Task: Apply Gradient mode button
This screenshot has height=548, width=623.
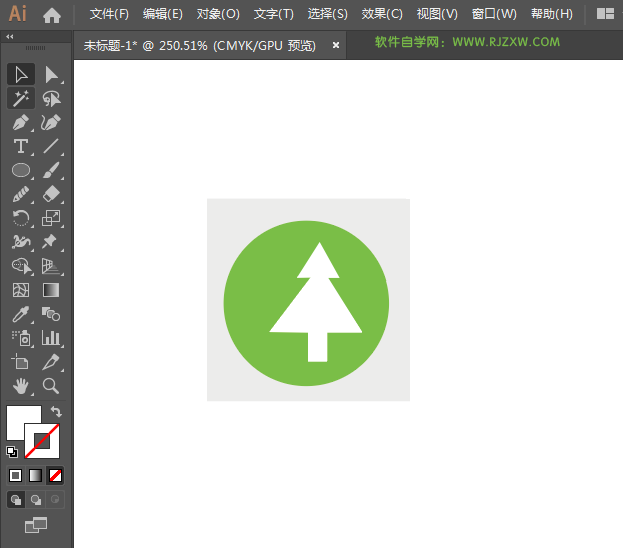Action: (35, 475)
